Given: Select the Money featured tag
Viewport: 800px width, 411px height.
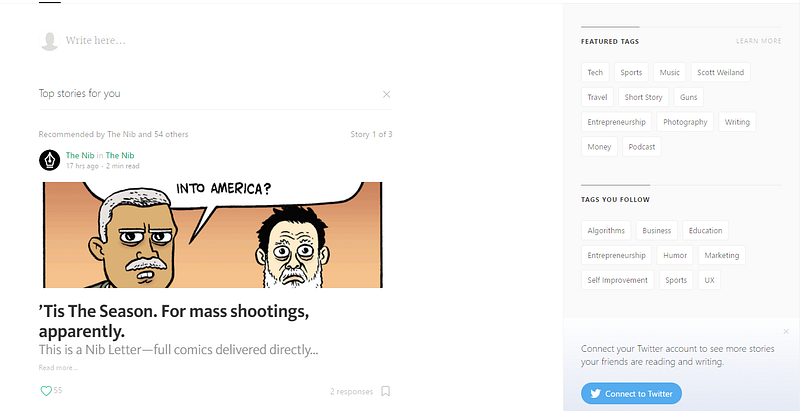Looking at the screenshot, I should (599, 146).
